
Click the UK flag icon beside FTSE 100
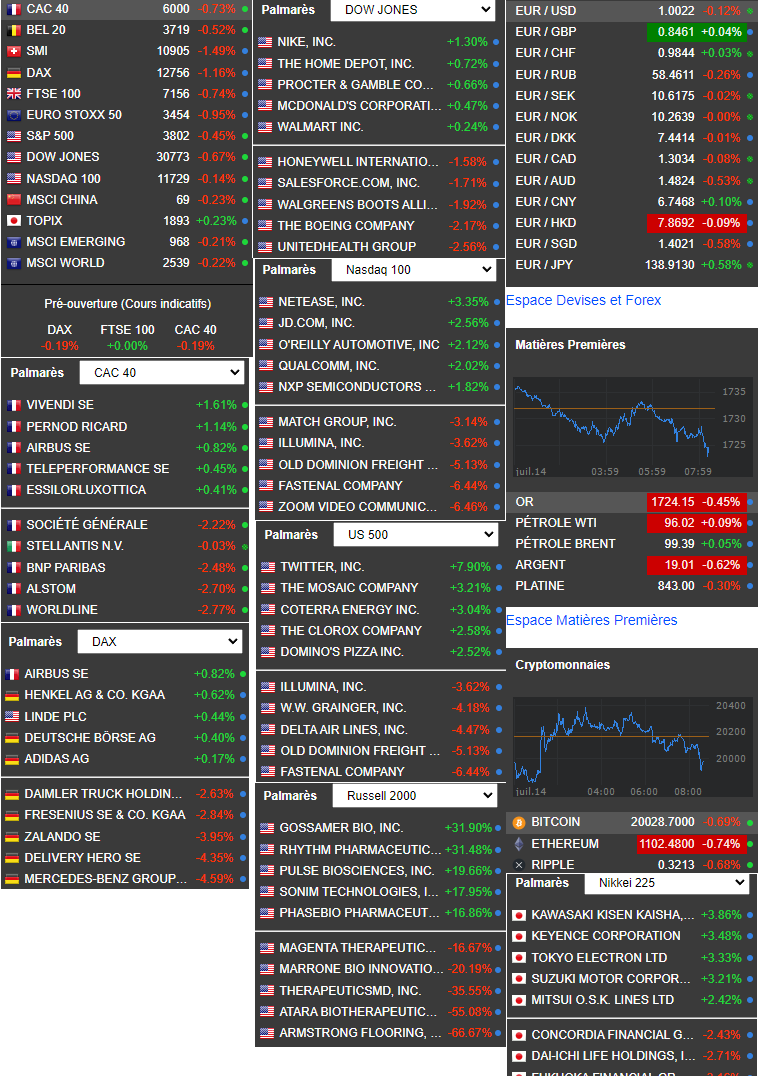[14, 94]
